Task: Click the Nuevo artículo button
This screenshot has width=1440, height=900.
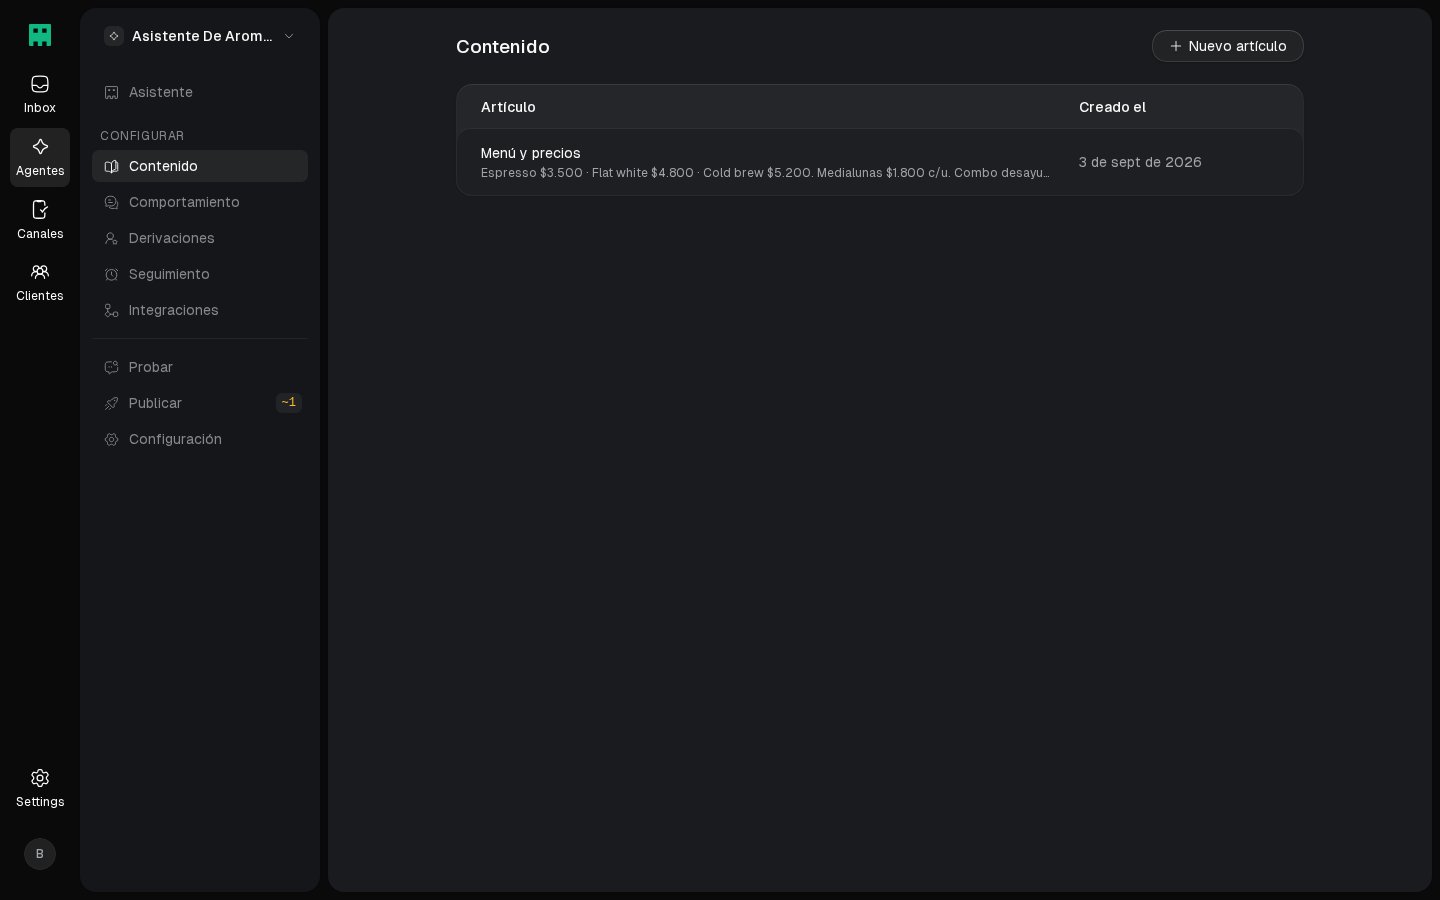Action: click(x=1227, y=46)
